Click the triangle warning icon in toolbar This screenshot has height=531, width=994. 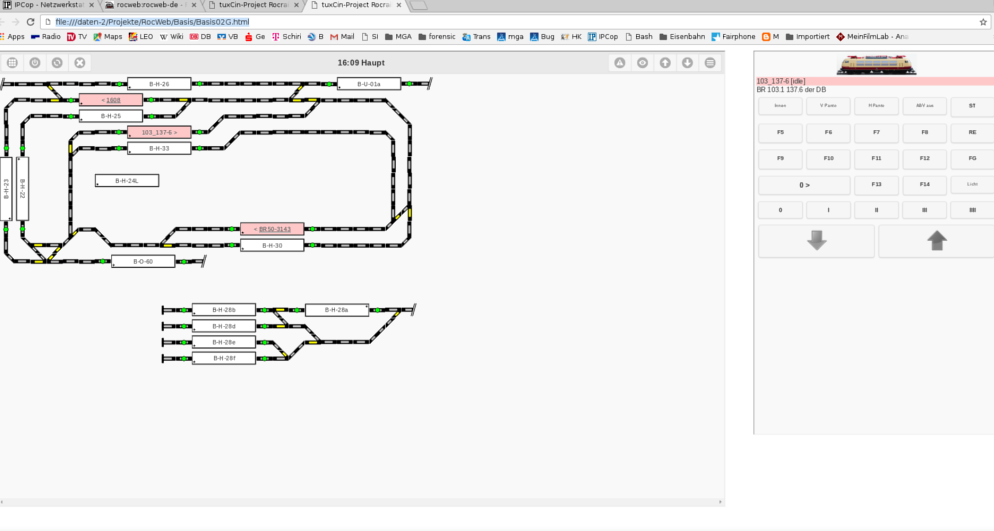[619, 63]
